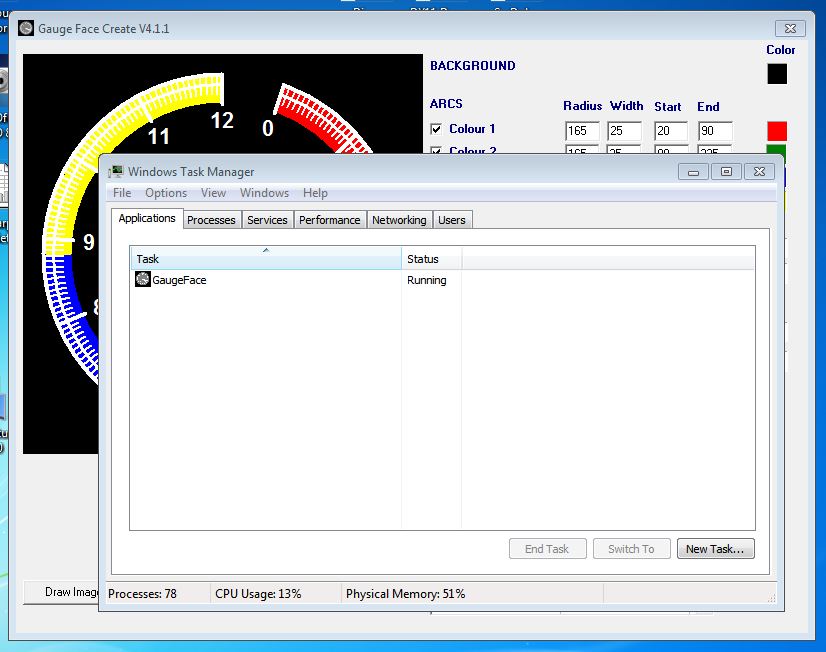826x652 pixels.
Task: Close the Gauge Face Create window
Action: [x=790, y=28]
